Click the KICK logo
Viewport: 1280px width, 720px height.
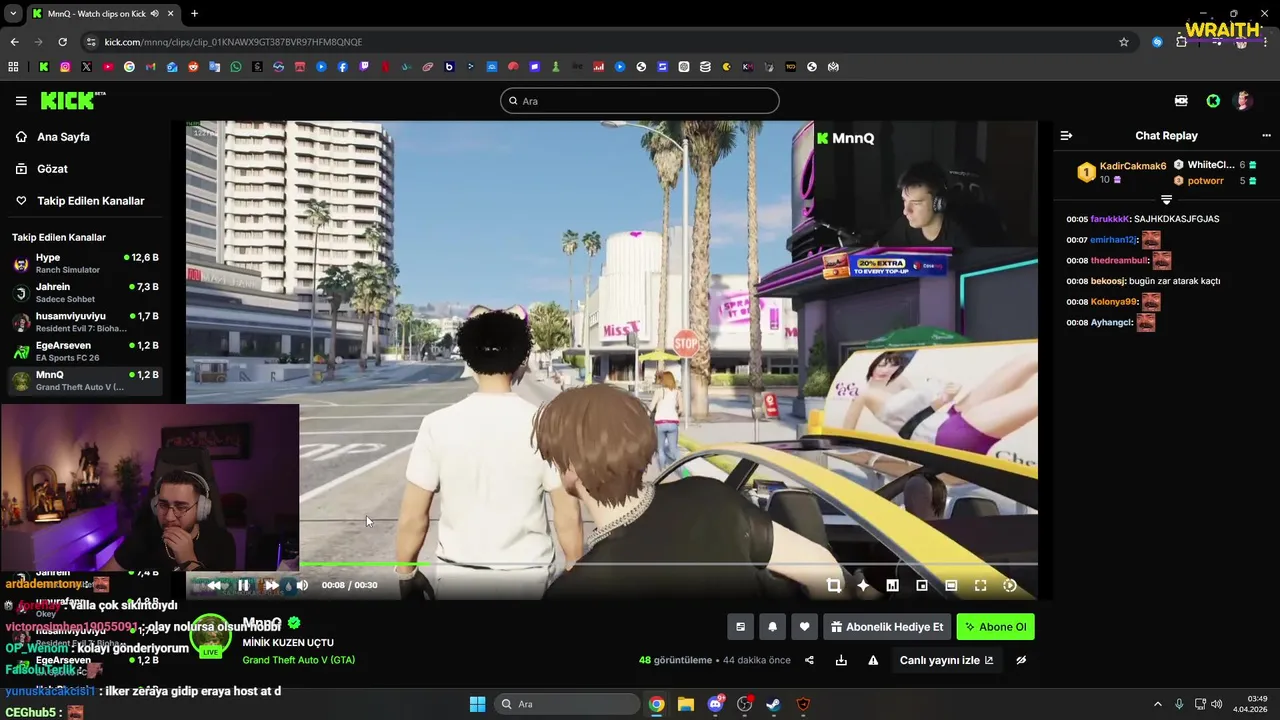(72, 100)
